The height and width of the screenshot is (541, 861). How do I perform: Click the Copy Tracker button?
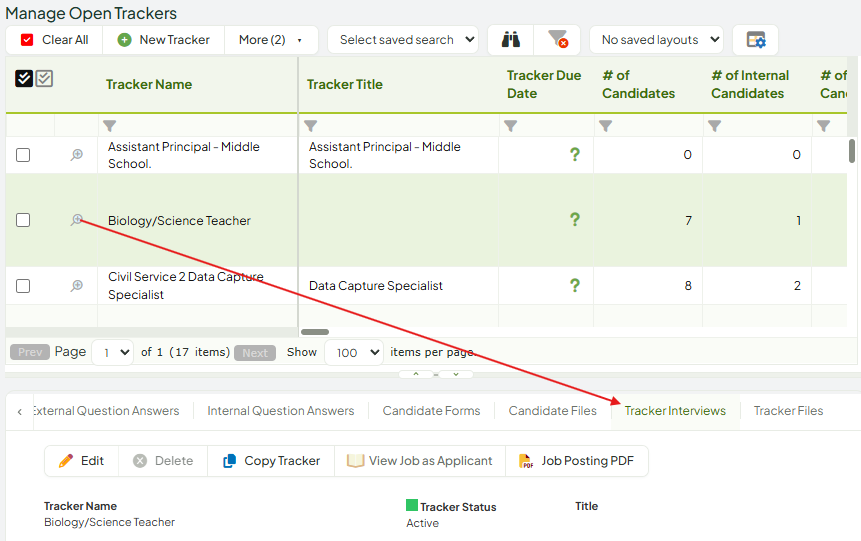(271, 461)
